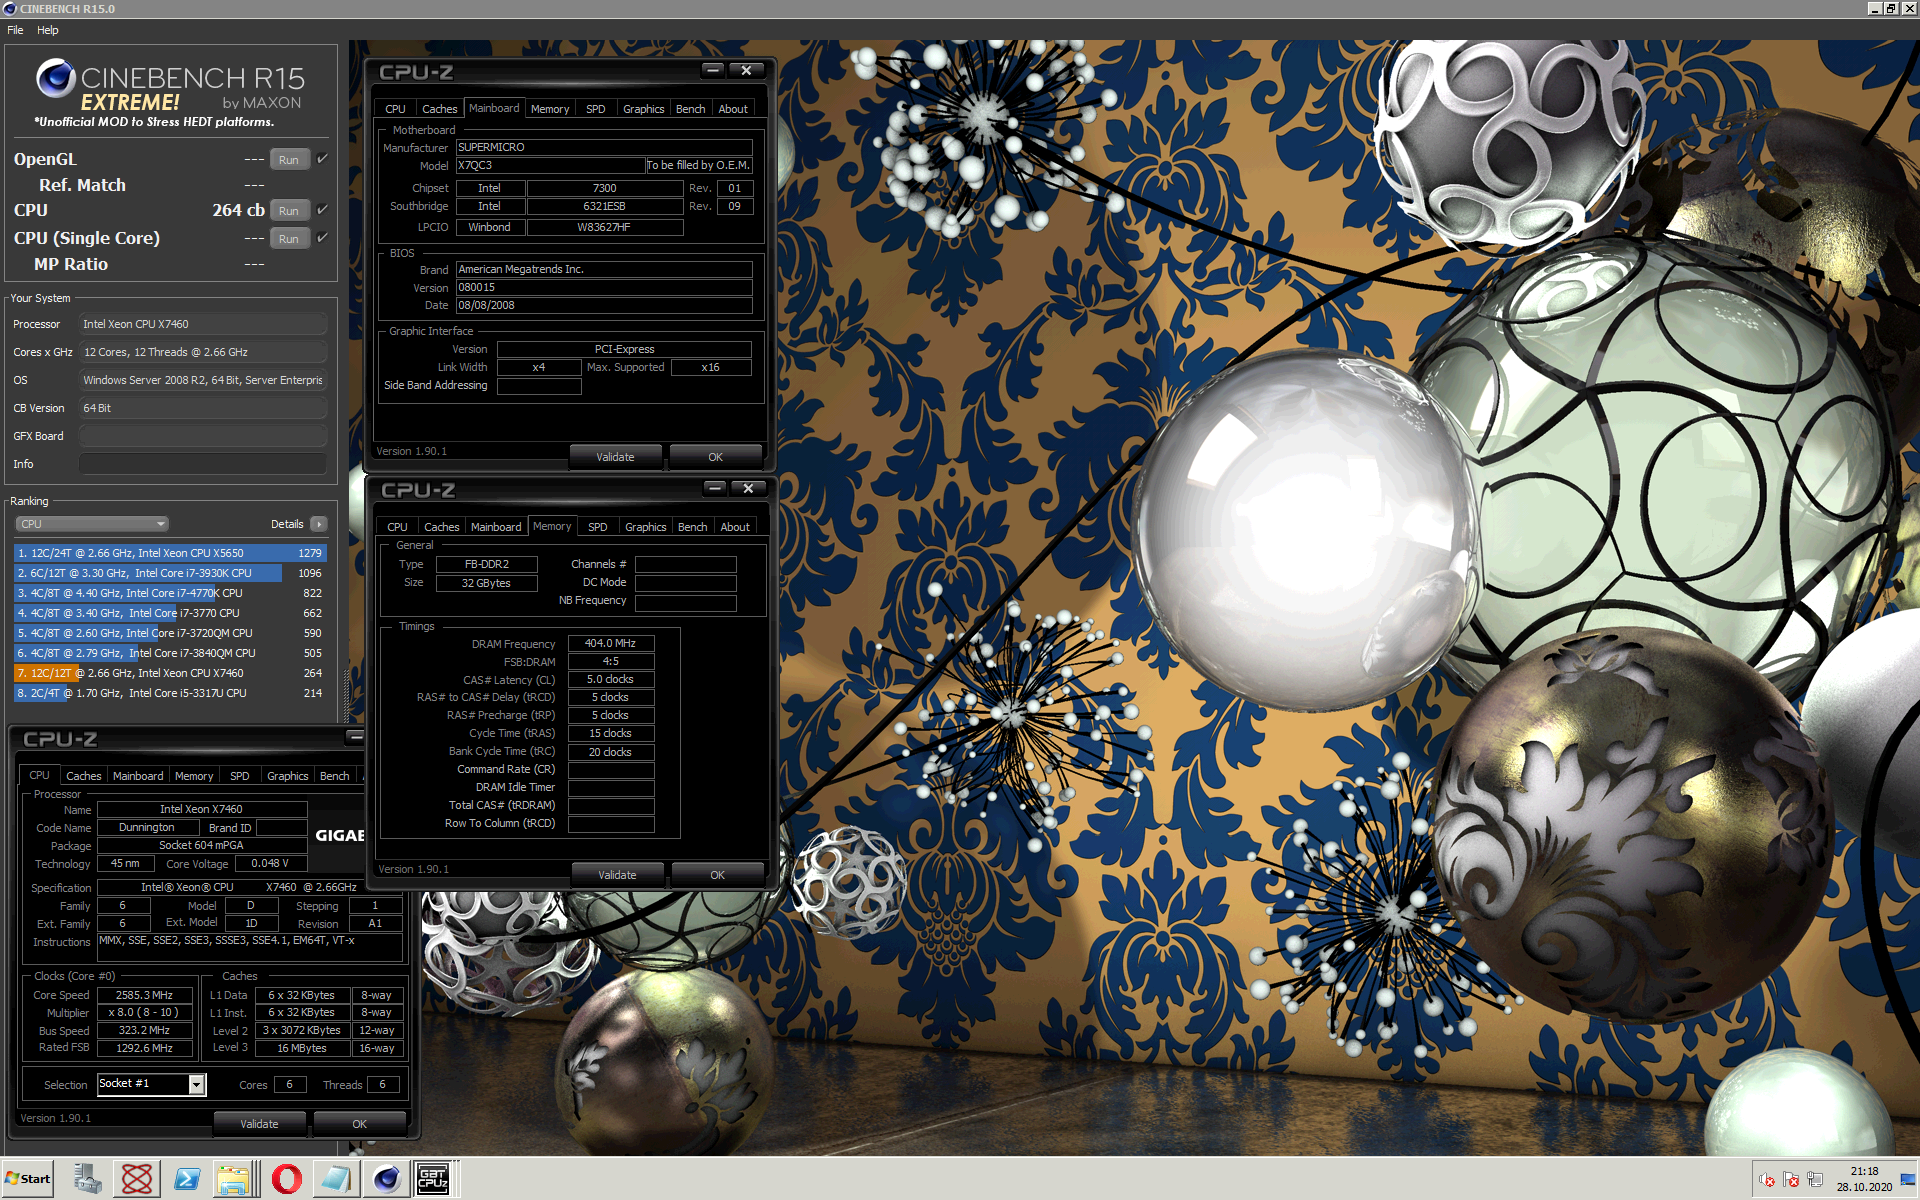Screen dimensions: 1920x1200
Task: Open Windows Explorer in the taskbar
Action: point(235,1179)
